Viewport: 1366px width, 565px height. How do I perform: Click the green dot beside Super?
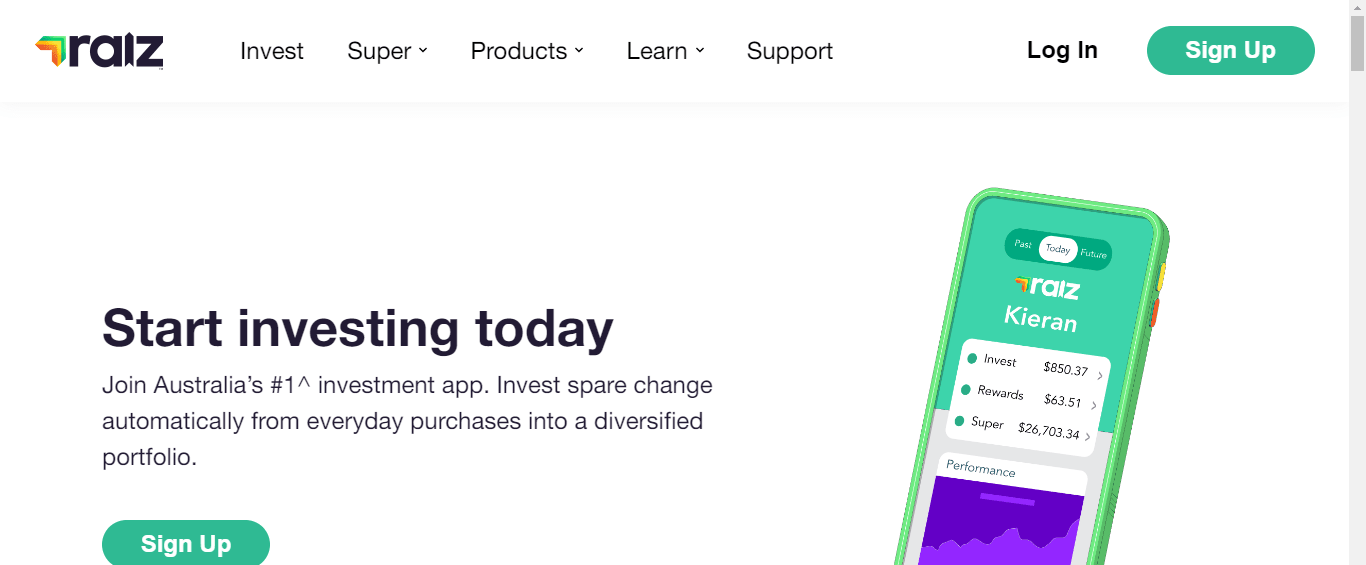(x=959, y=420)
